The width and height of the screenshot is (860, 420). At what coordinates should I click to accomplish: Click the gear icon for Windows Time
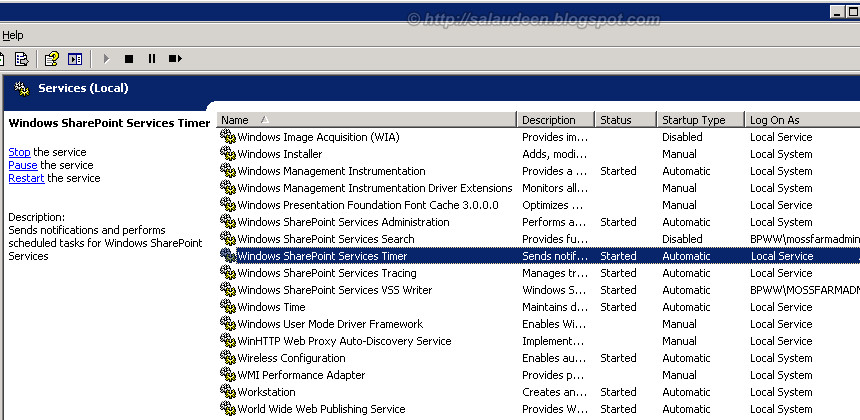[x=228, y=307]
